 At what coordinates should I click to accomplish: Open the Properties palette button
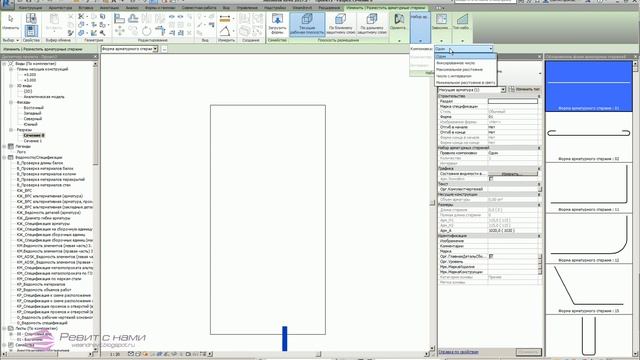tap(31, 31)
